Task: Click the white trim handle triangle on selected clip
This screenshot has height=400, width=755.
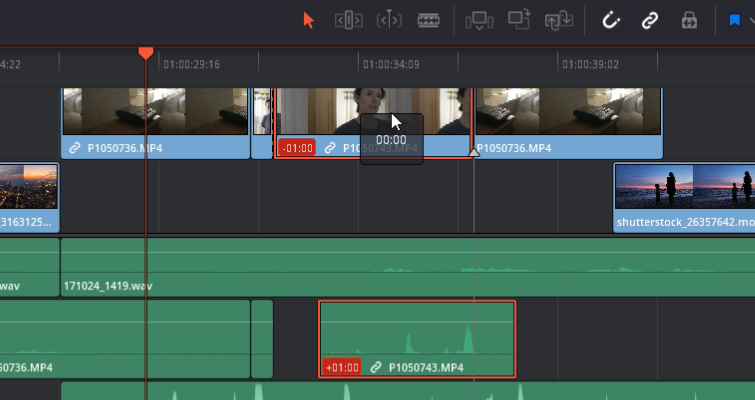Action: click(474, 153)
